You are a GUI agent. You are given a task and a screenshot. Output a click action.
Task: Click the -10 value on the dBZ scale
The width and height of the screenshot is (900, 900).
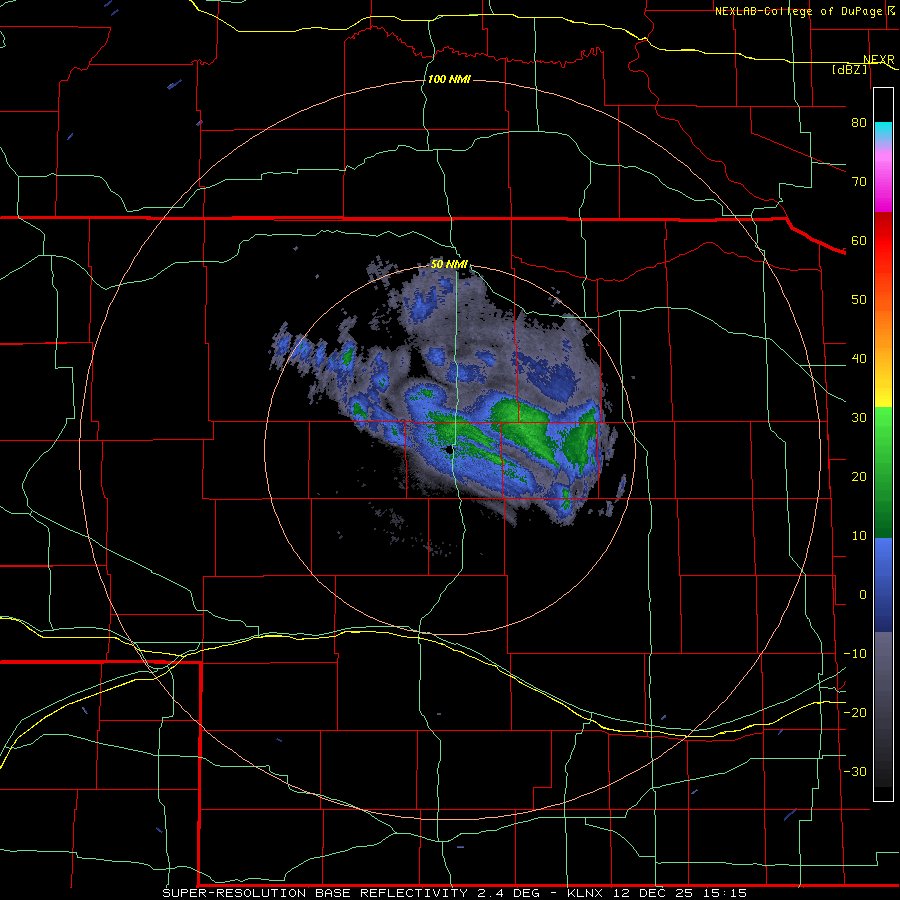coord(855,653)
